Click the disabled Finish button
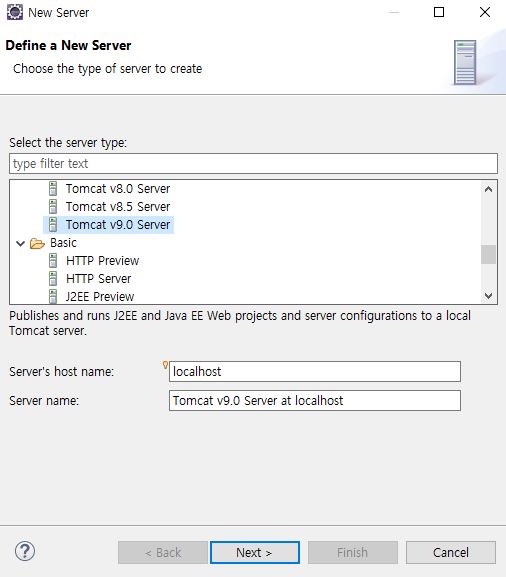 (353, 552)
